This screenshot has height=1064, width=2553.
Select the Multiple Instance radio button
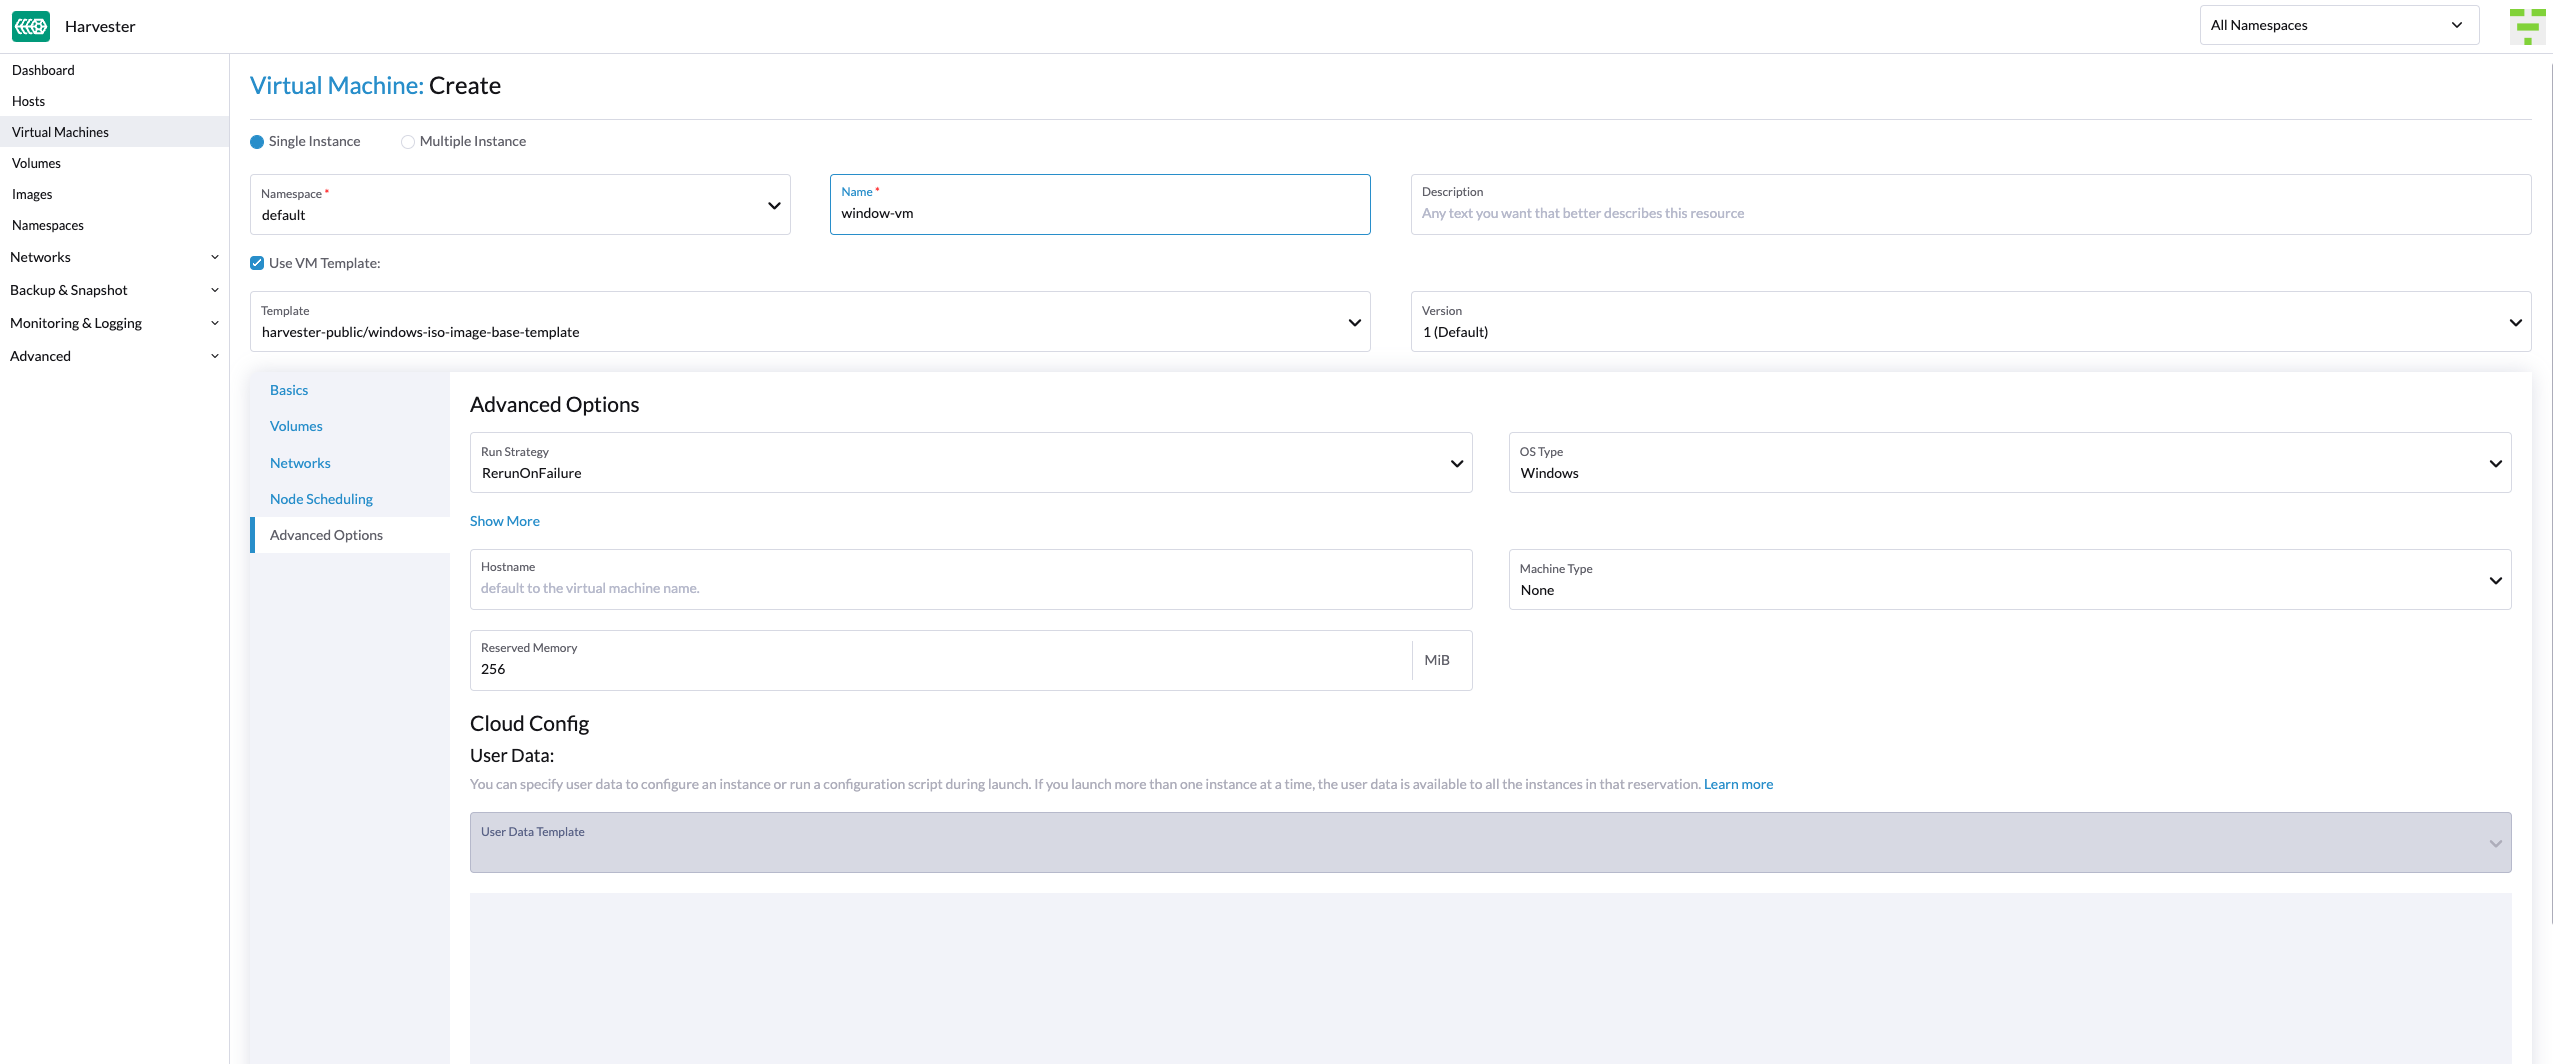pos(408,142)
